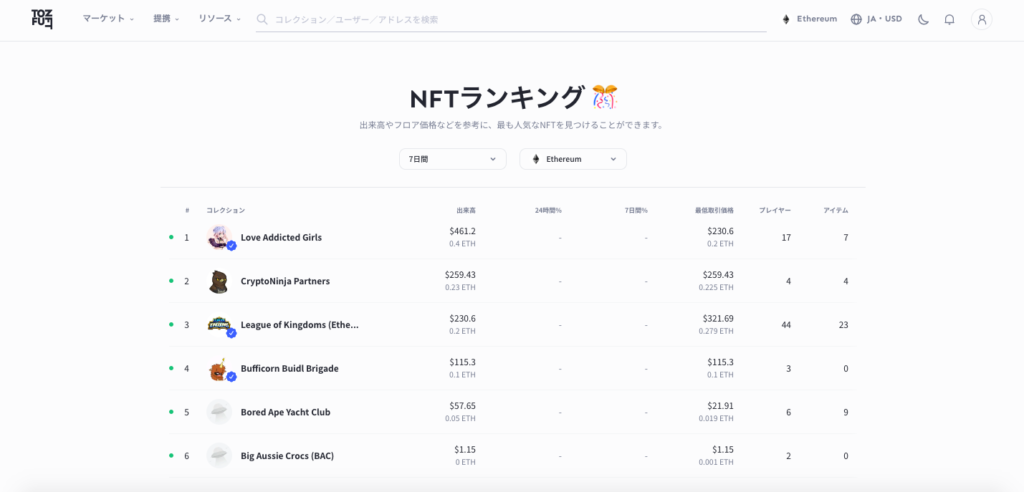Open Big Aussie Crocs (BAC) collection
Image resolution: width=1024 pixels, height=492 pixels.
coord(287,456)
